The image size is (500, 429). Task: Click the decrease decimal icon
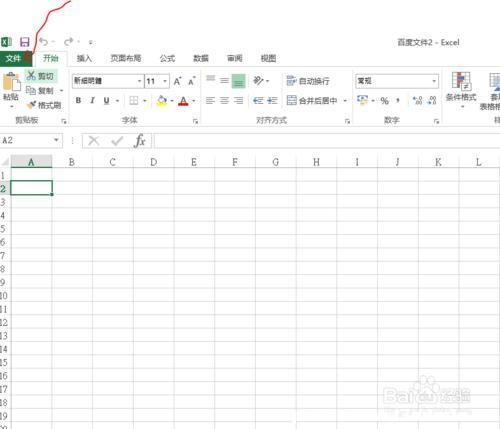432,100
